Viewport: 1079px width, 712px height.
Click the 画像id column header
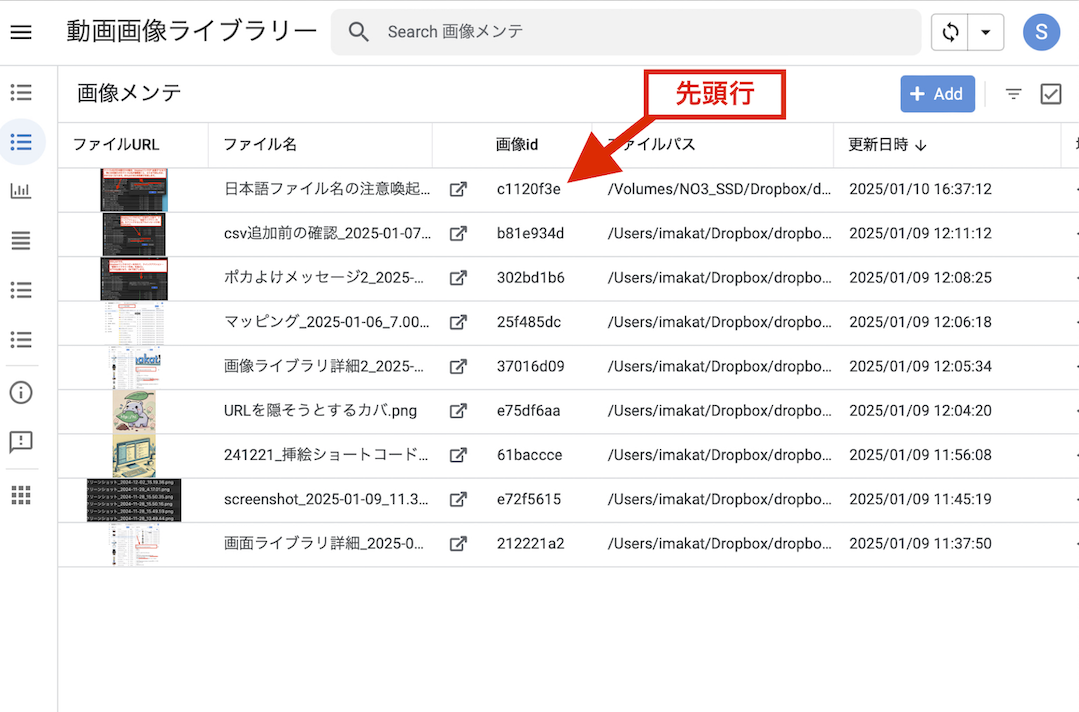(517, 145)
